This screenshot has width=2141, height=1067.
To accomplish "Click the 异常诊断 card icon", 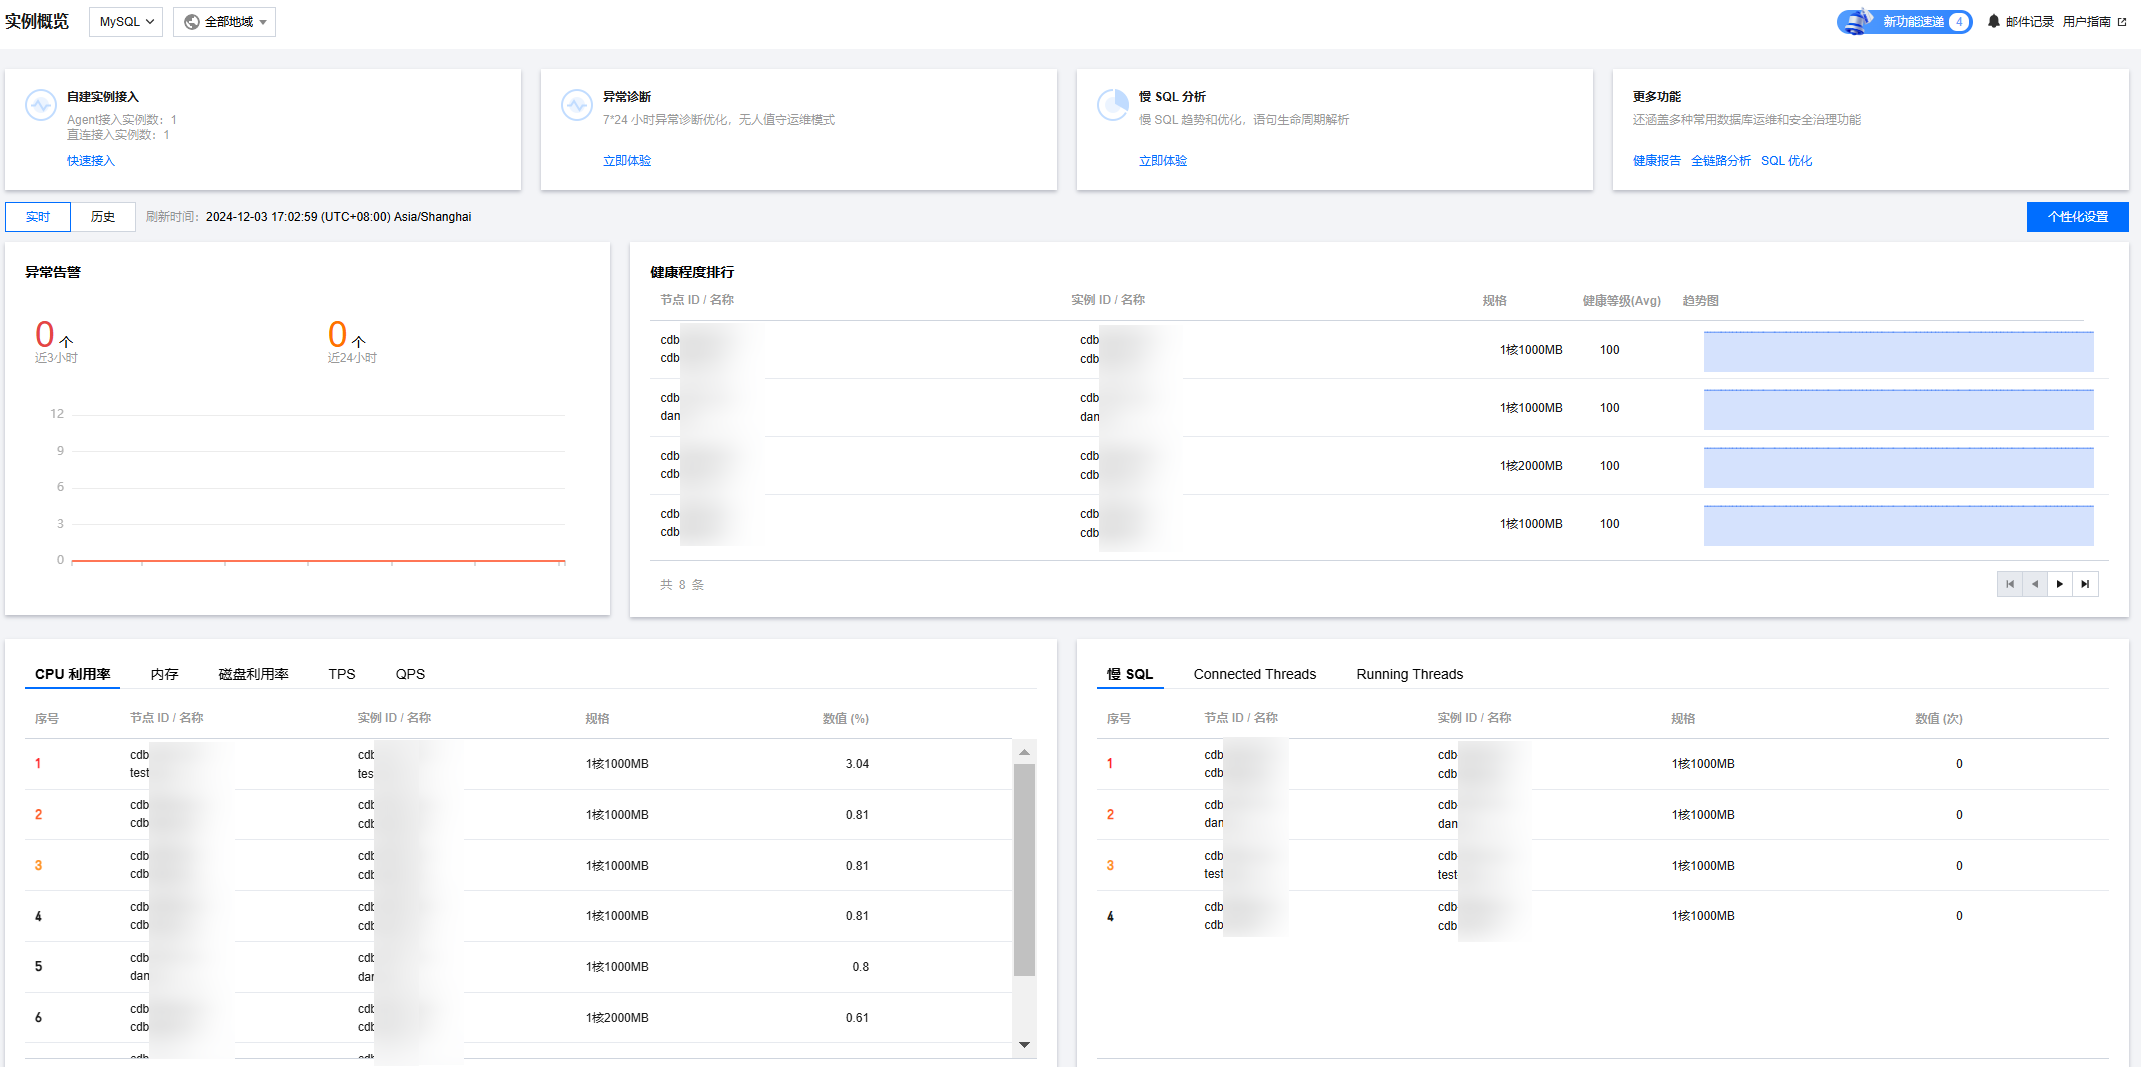I will click(577, 105).
